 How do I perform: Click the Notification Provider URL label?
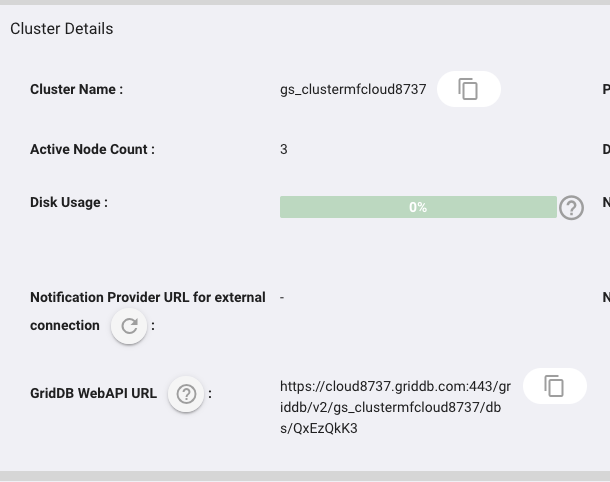(x=148, y=312)
